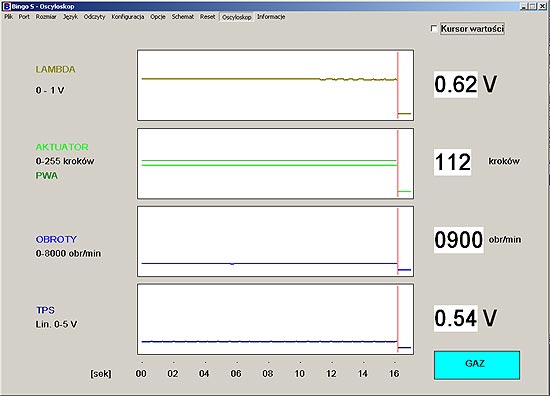Select the Reset menu item
This screenshot has height=396, width=550.
pos(208,17)
